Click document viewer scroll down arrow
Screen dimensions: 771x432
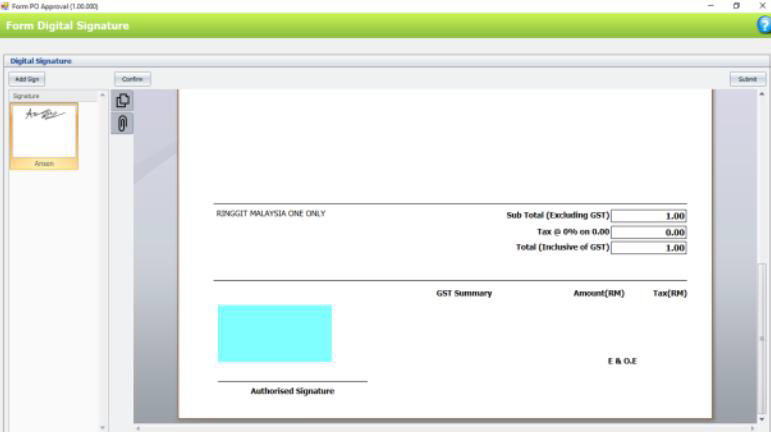pos(762,418)
